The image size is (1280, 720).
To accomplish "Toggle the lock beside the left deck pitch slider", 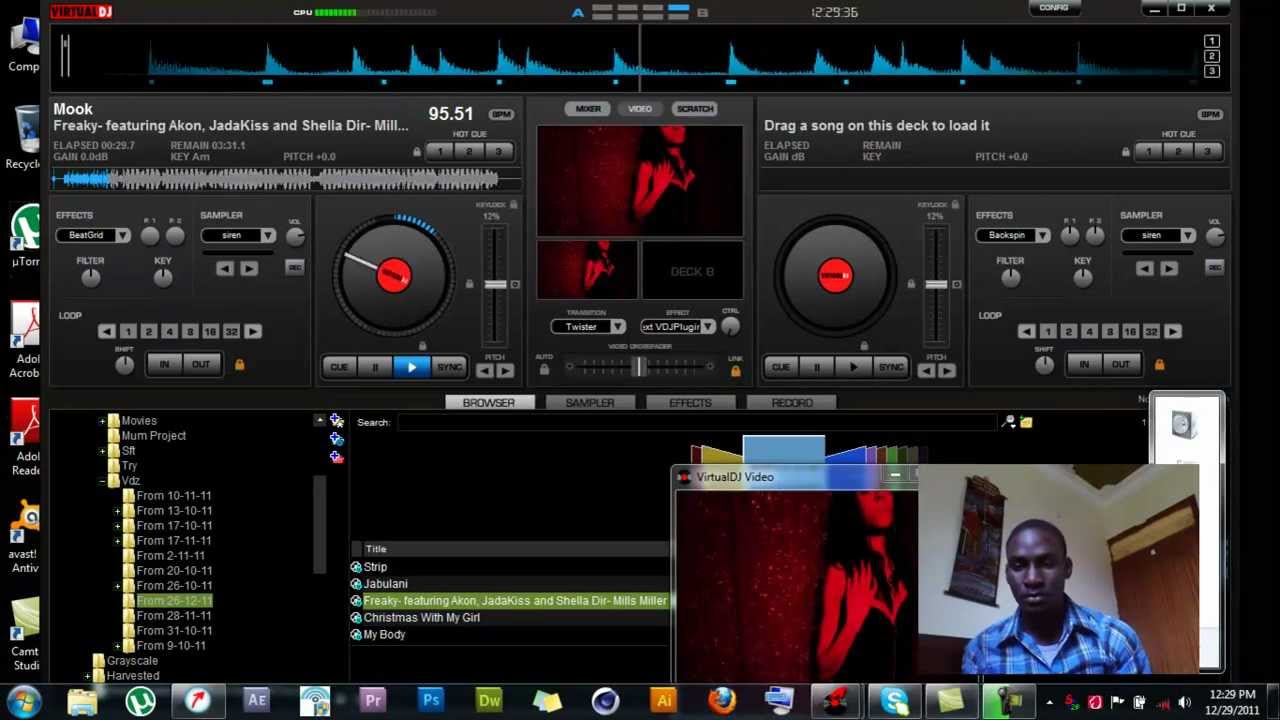I will (469, 284).
